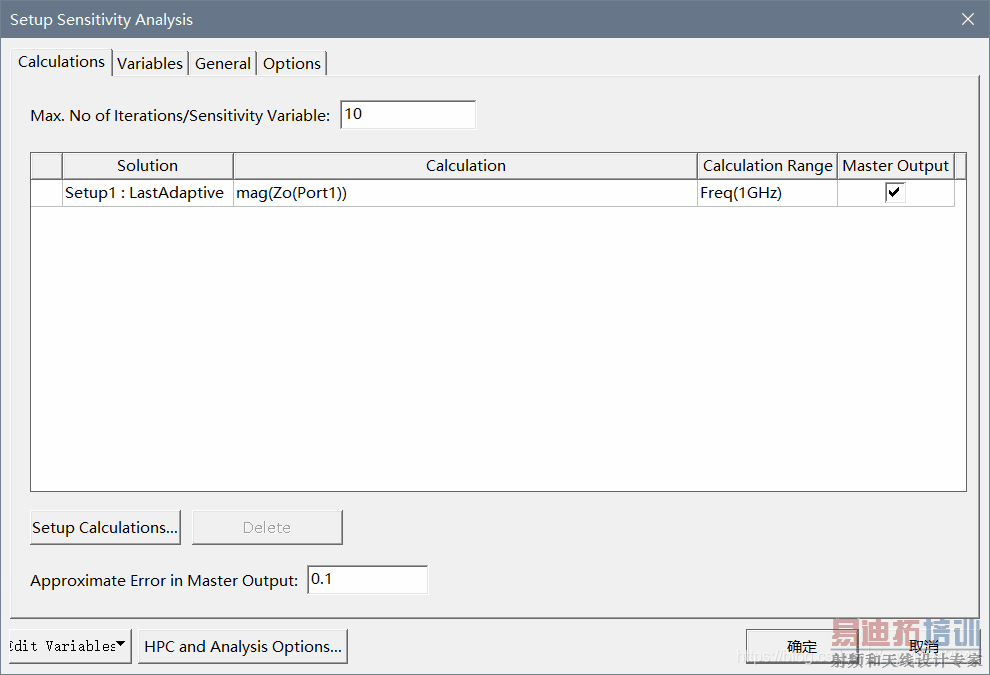Select the Setup1 : LastAdaptive solution cell

[146, 193]
